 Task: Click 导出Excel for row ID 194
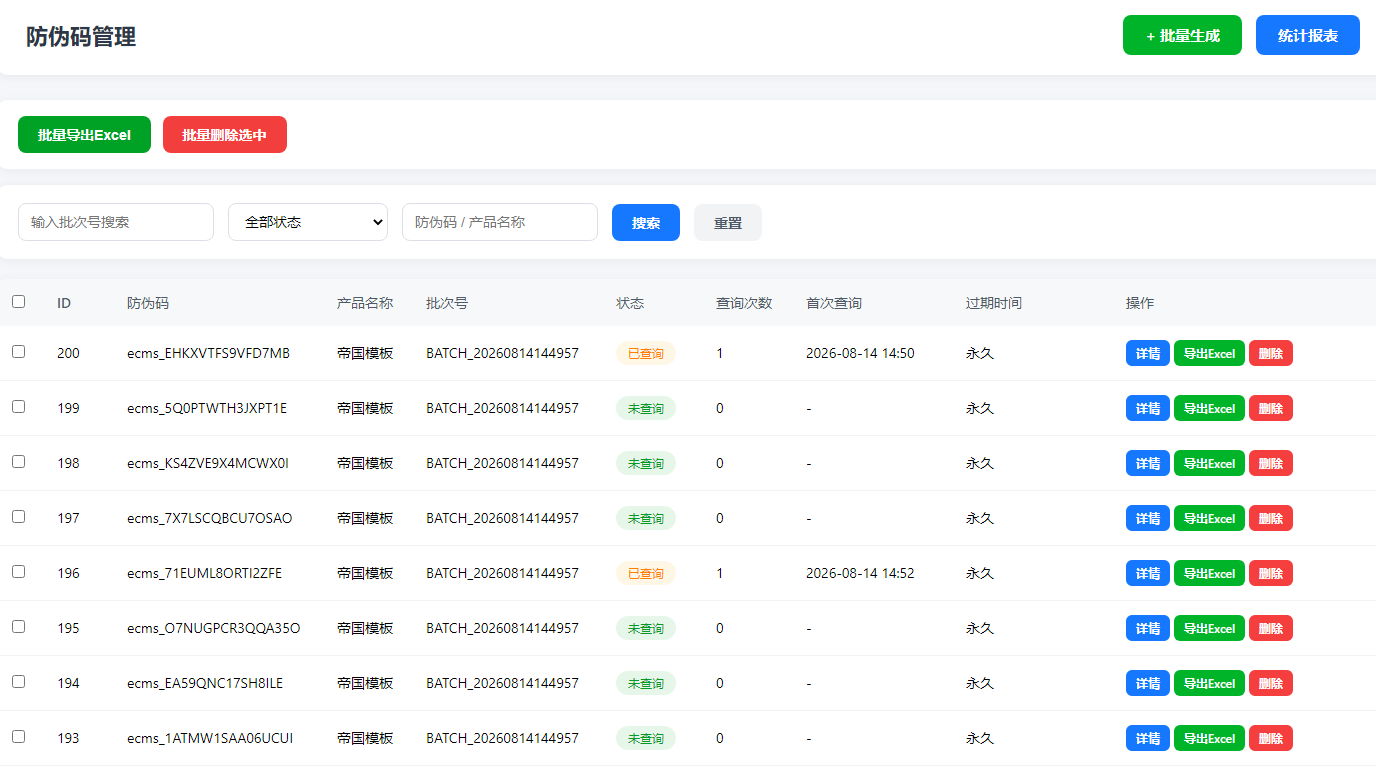[x=1209, y=683]
